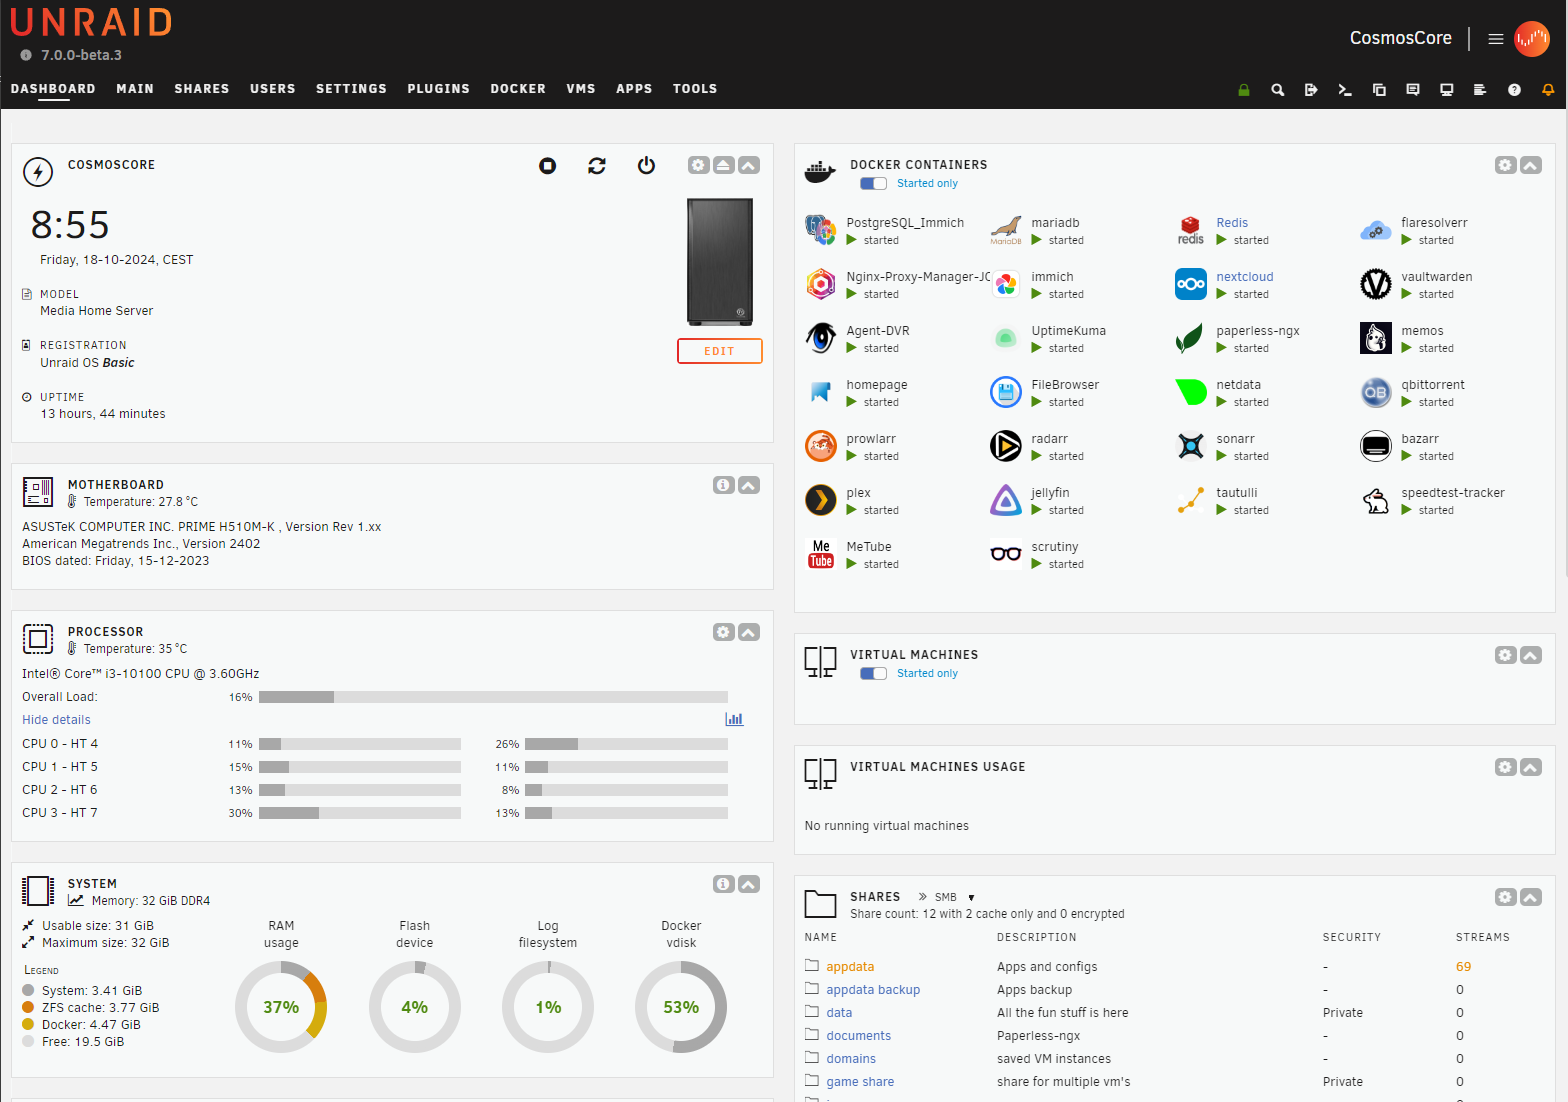1568x1102 pixels.
Task: Open the notifications bell icon
Action: click(1548, 90)
